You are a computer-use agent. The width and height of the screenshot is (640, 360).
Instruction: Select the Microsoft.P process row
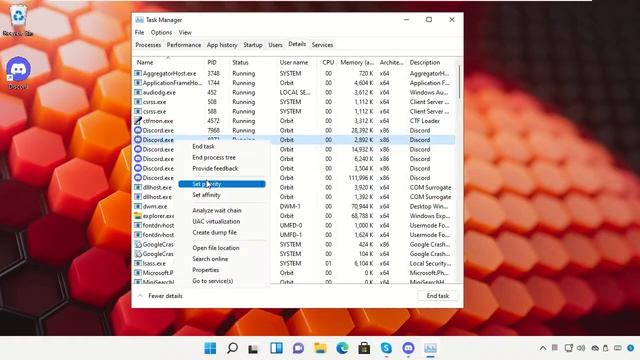(294, 273)
